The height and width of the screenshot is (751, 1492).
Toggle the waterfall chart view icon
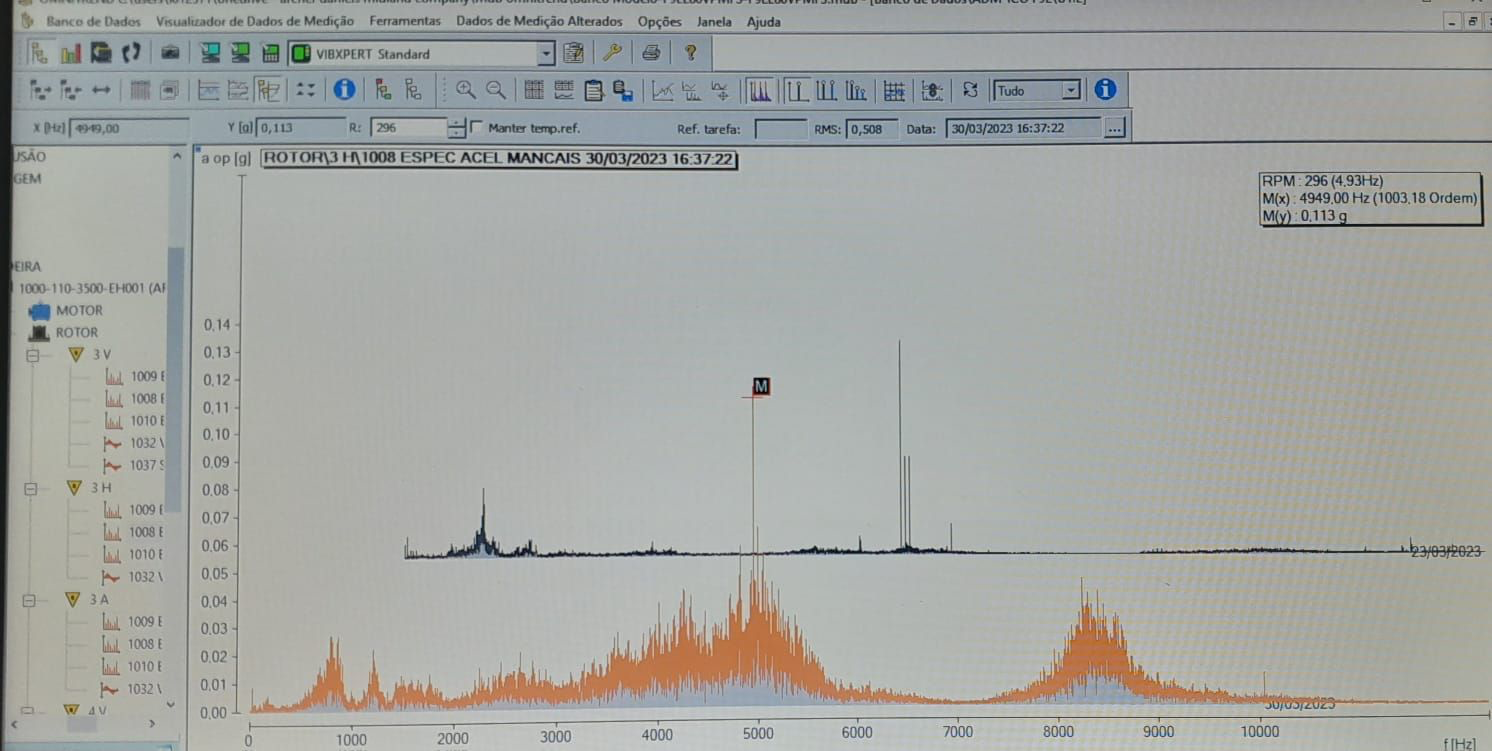[268, 90]
